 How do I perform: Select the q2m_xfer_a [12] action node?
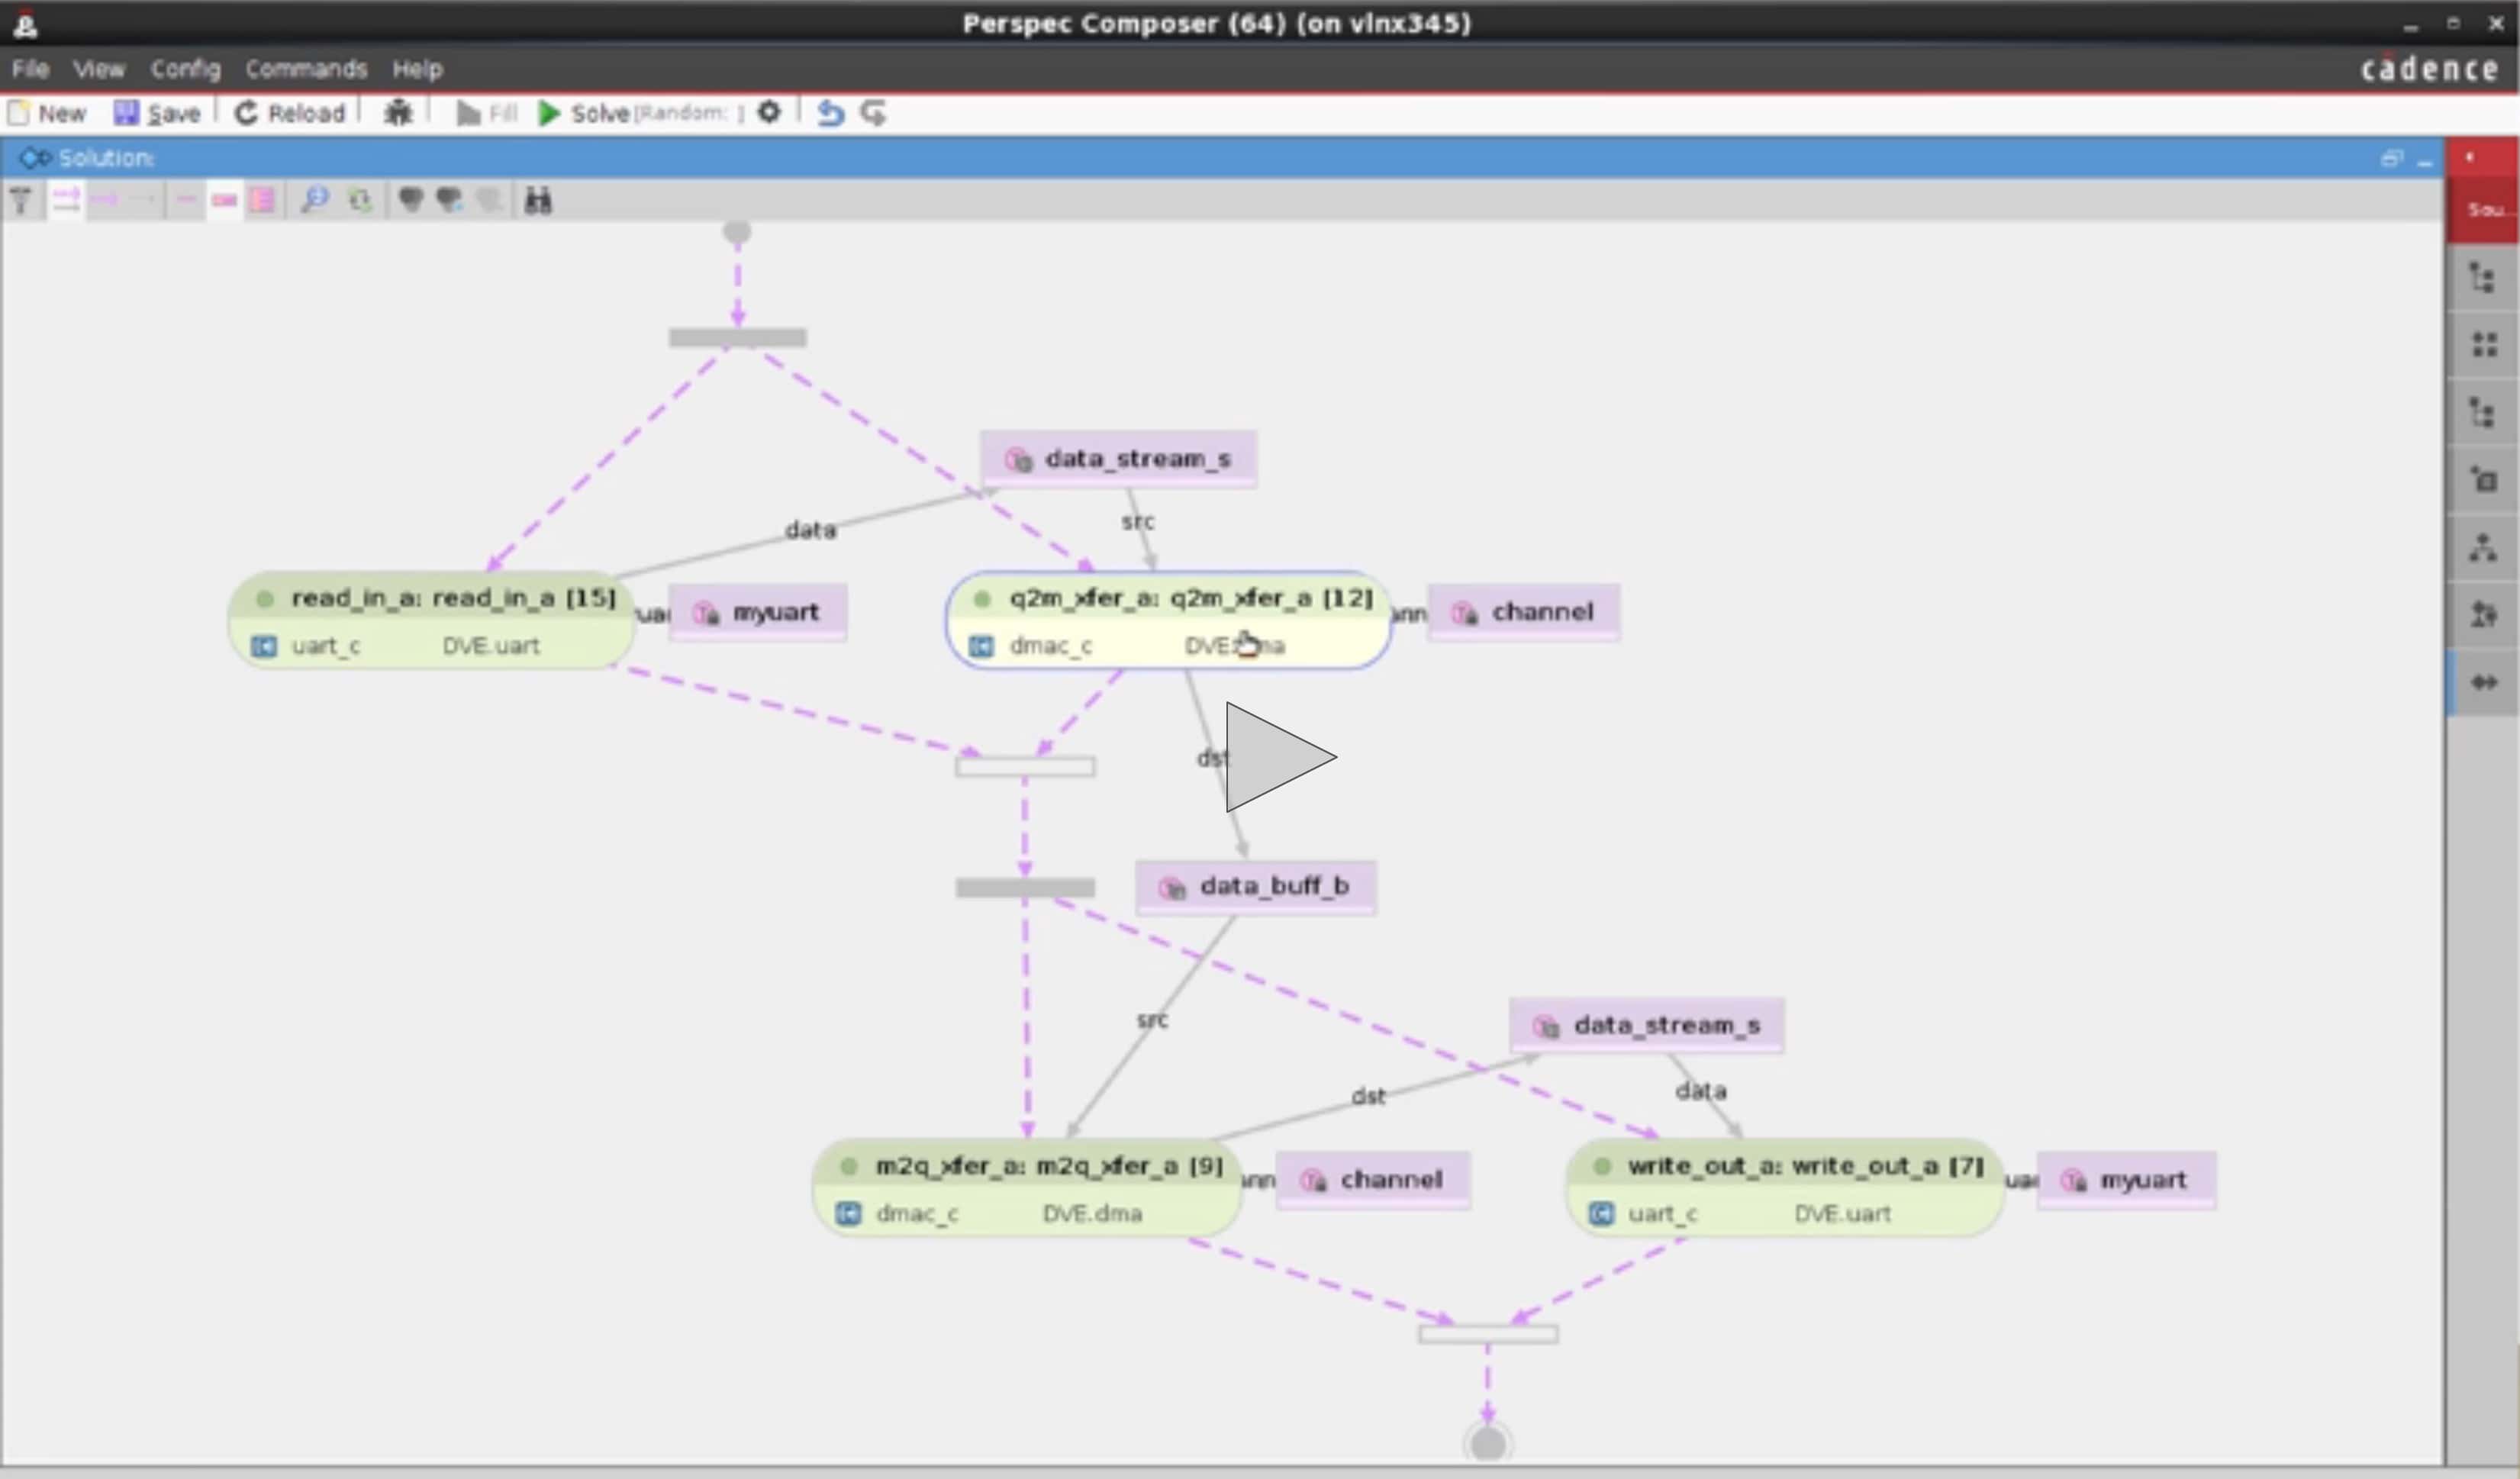click(1168, 620)
